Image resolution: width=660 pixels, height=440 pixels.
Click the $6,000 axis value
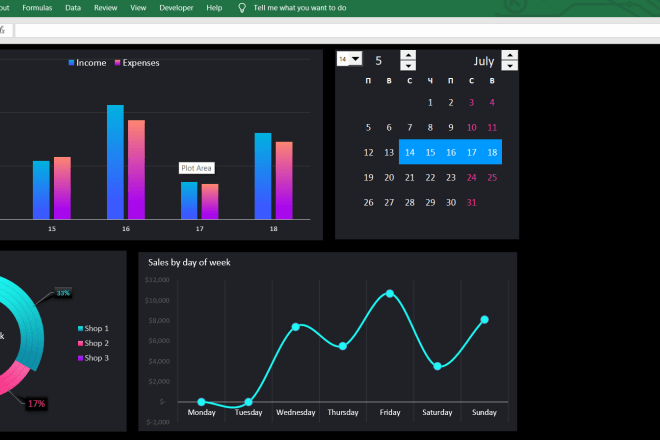click(x=159, y=341)
